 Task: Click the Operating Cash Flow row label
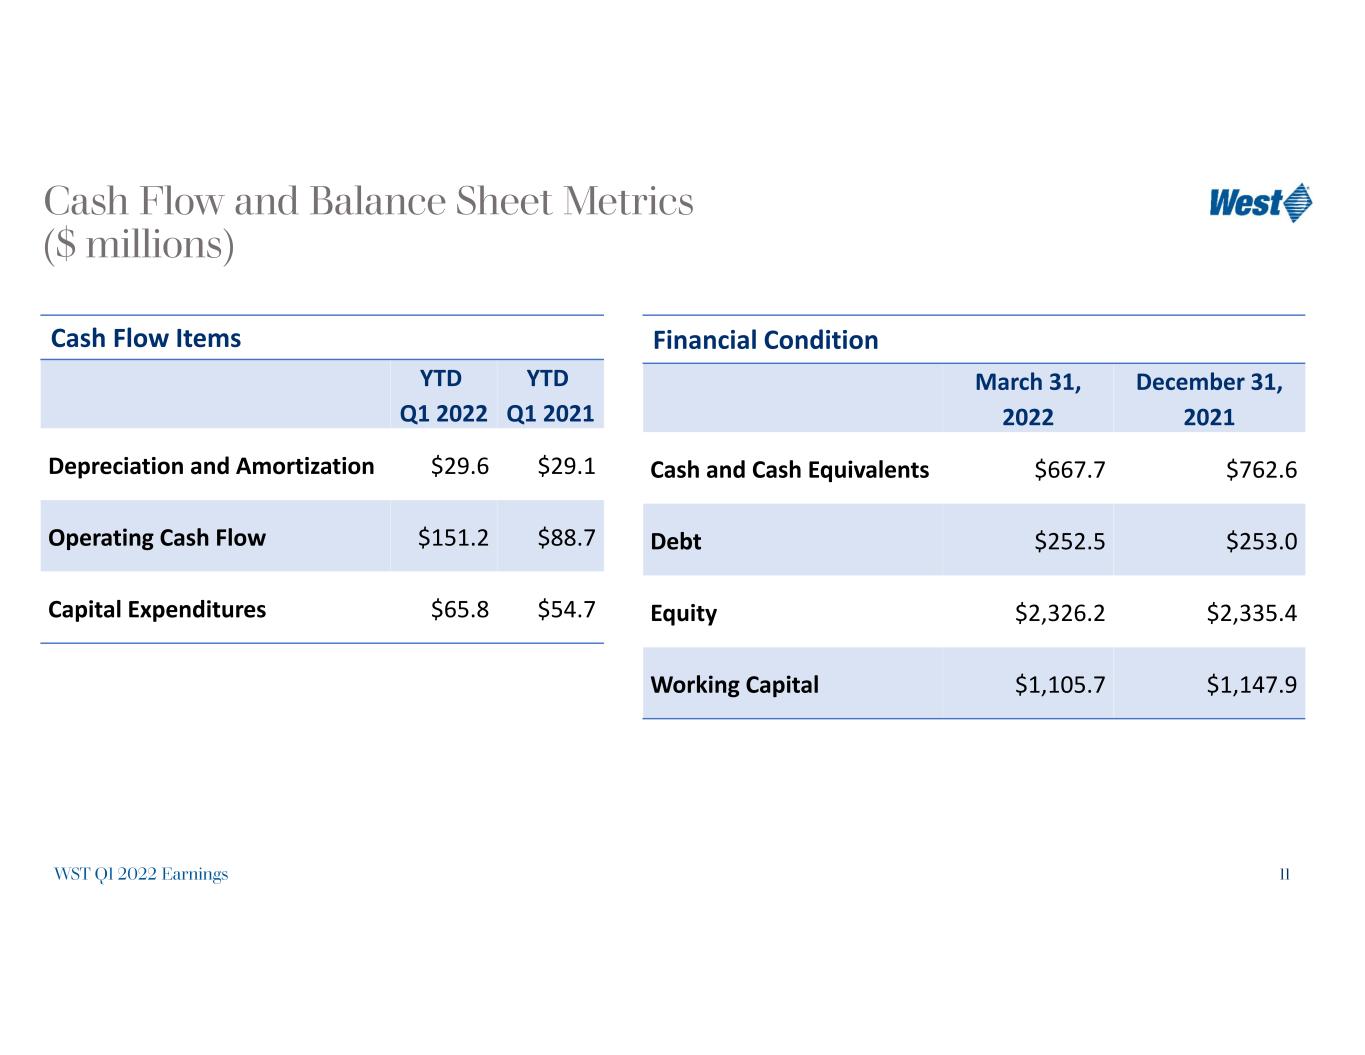[x=157, y=538]
